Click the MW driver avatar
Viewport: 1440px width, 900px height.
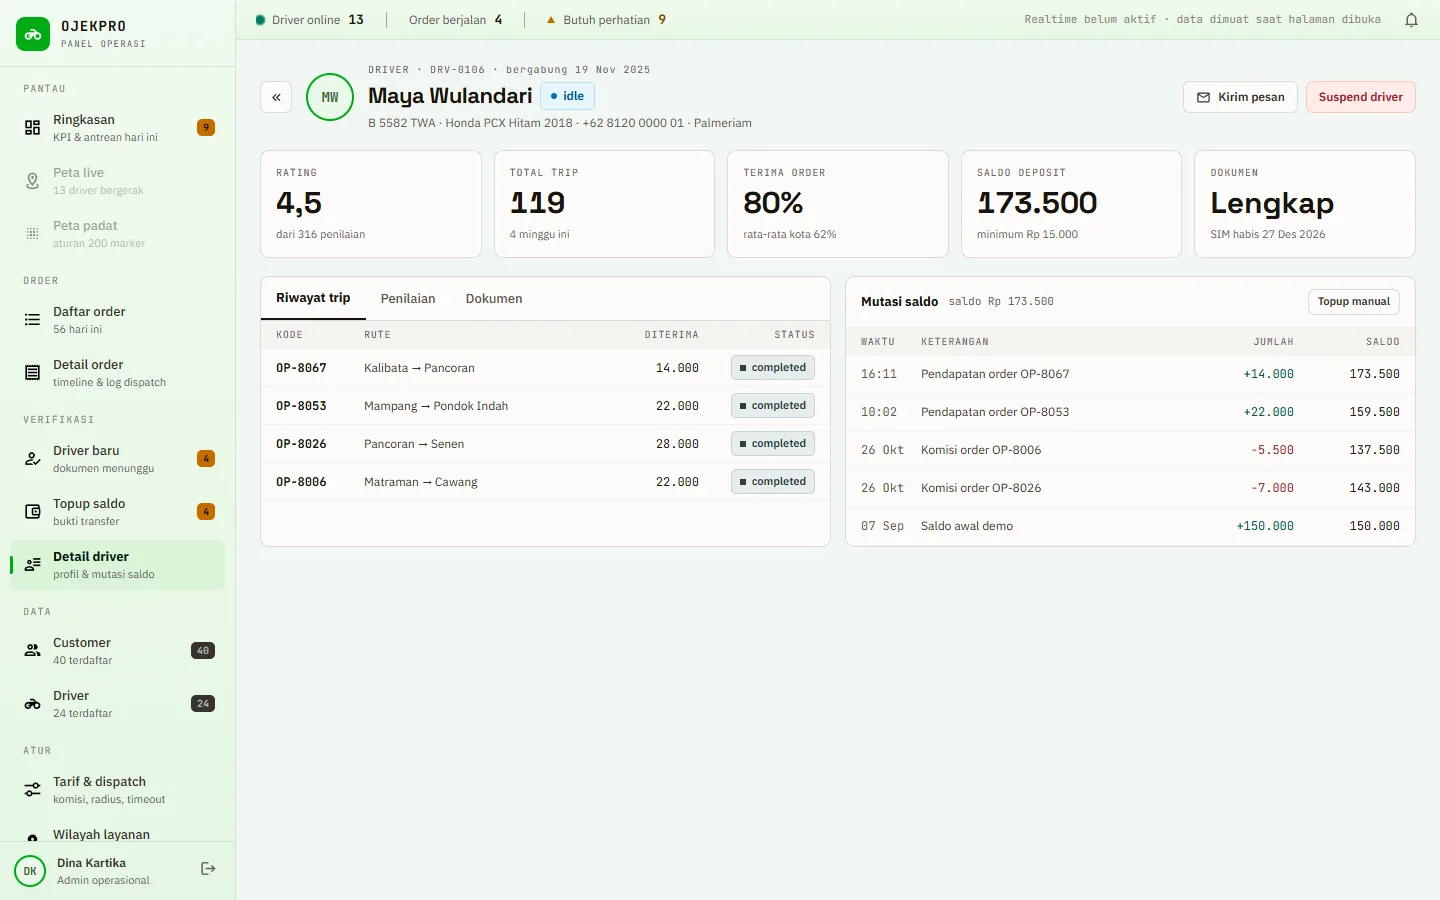tap(330, 97)
